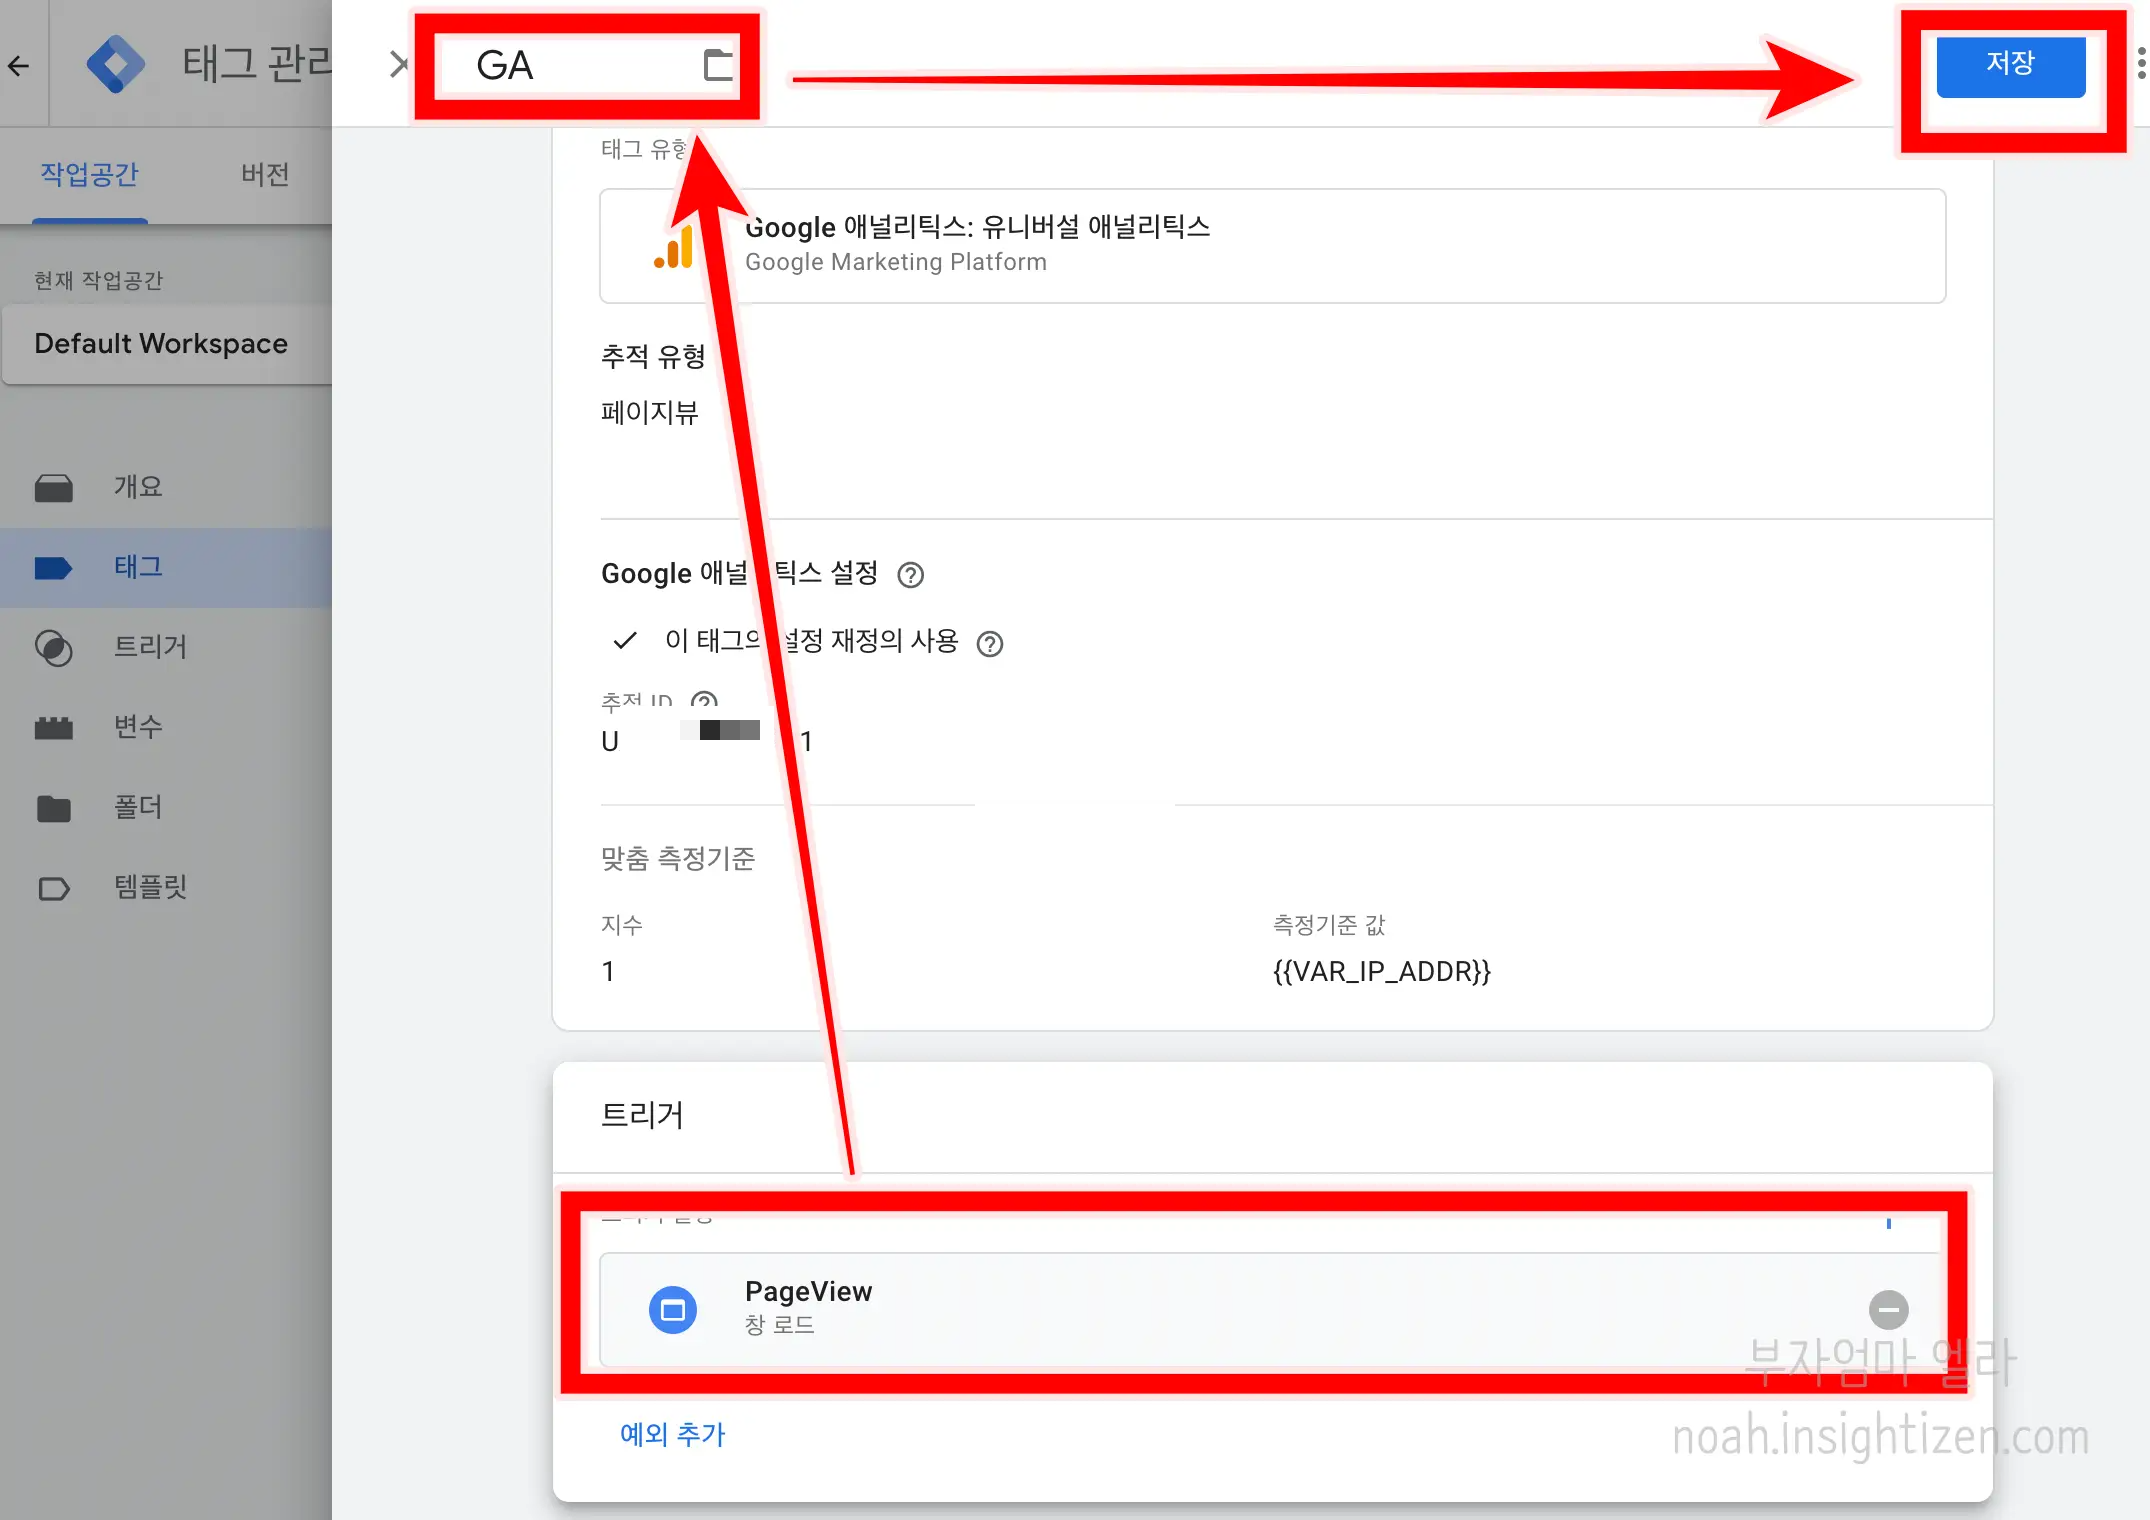Open 트리거 in the sidebar

click(150, 647)
